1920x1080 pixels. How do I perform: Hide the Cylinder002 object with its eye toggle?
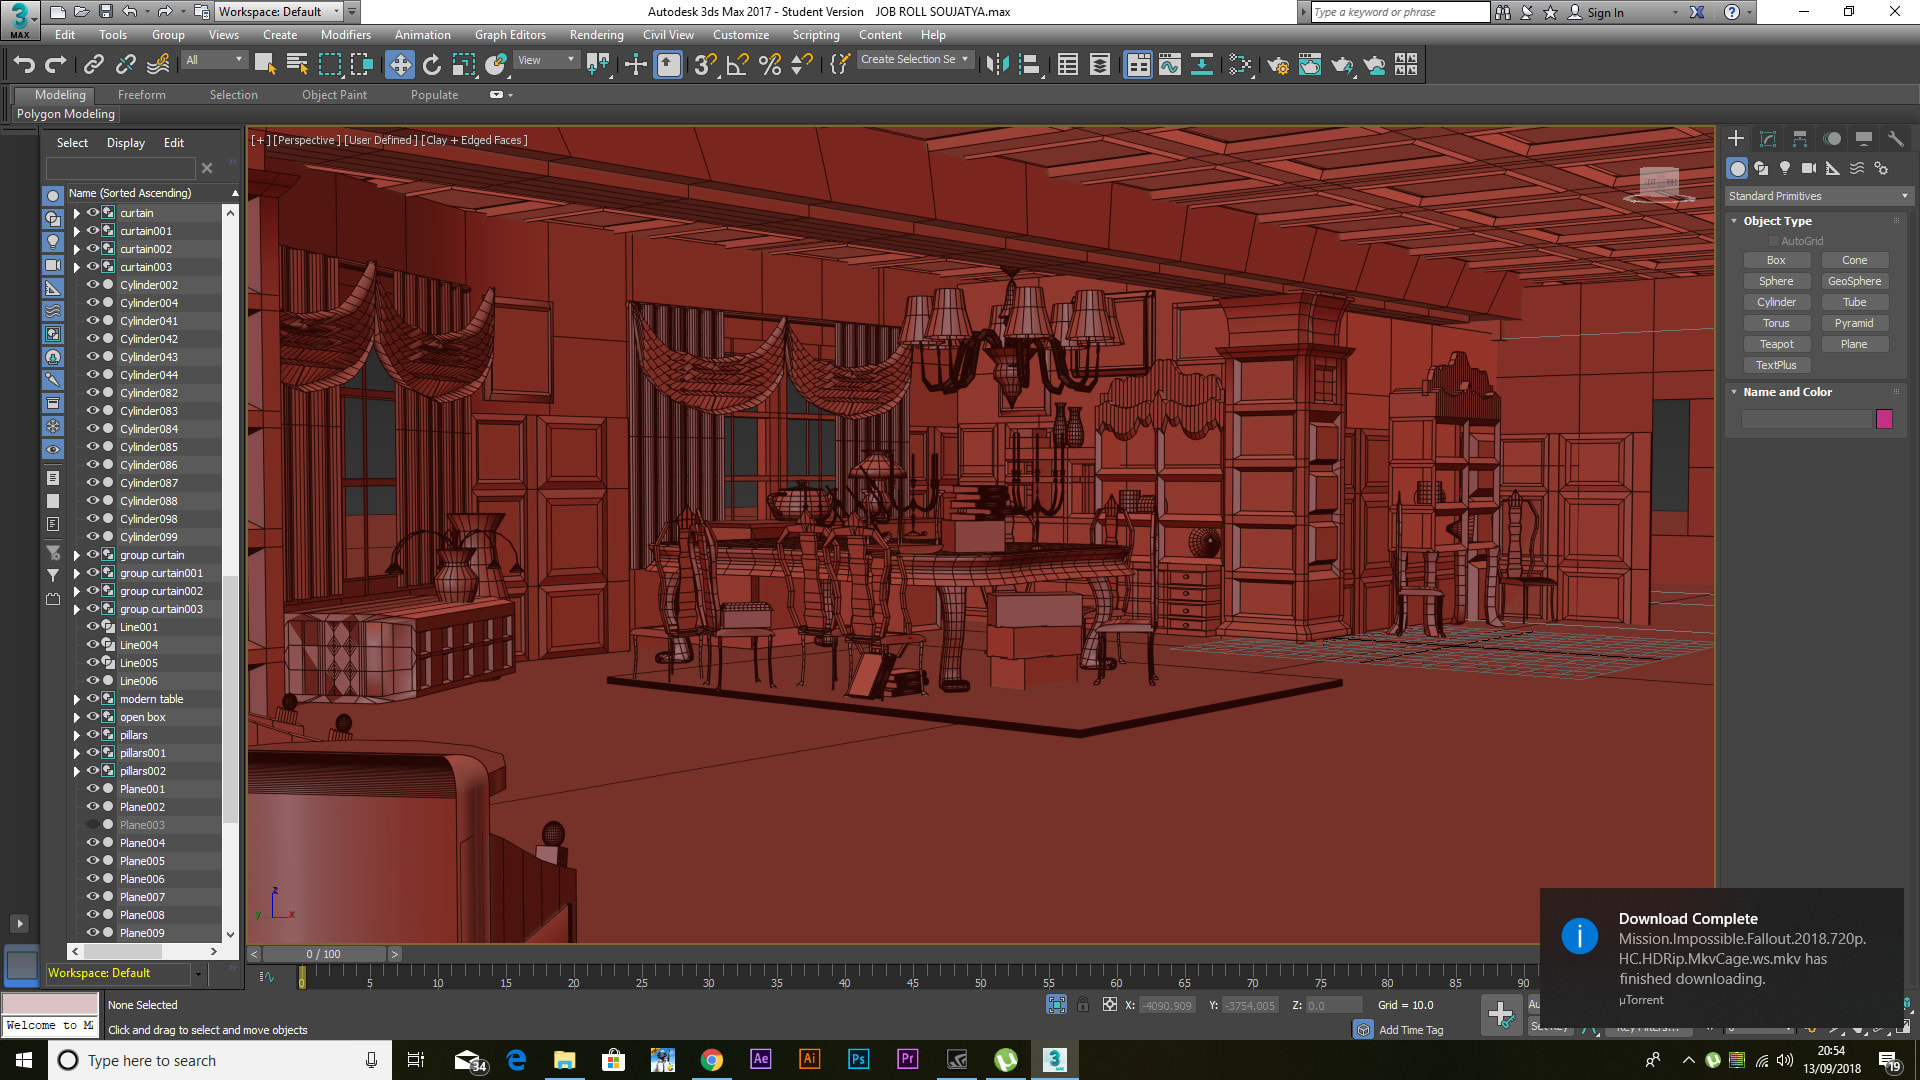93,285
